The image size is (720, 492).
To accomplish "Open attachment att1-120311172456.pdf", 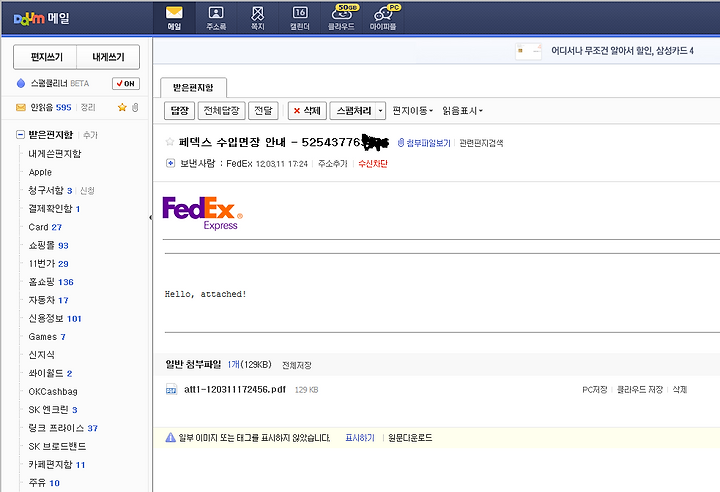I will pos(235,389).
